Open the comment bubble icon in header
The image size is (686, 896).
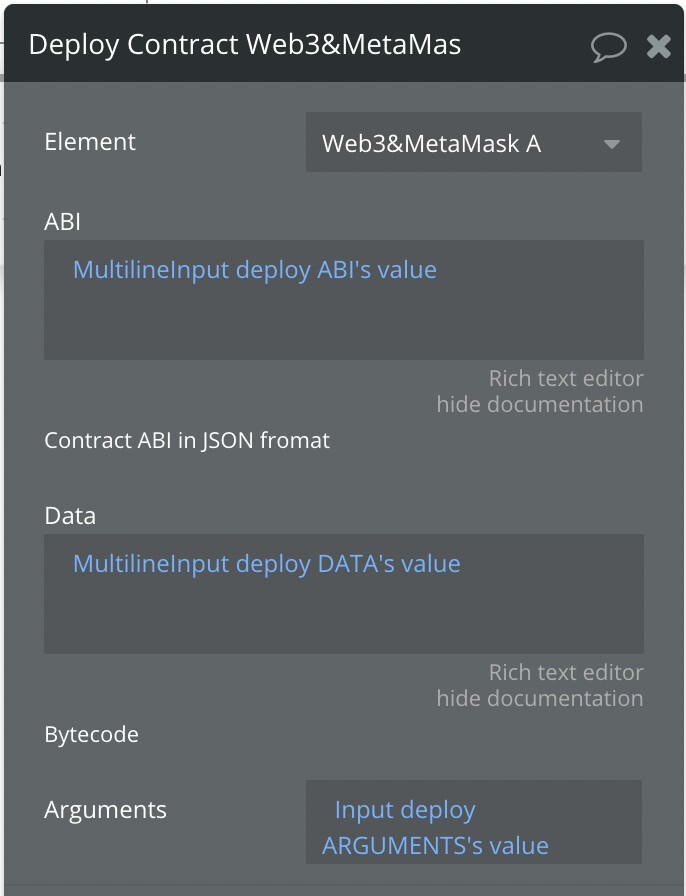tap(609, 46)
